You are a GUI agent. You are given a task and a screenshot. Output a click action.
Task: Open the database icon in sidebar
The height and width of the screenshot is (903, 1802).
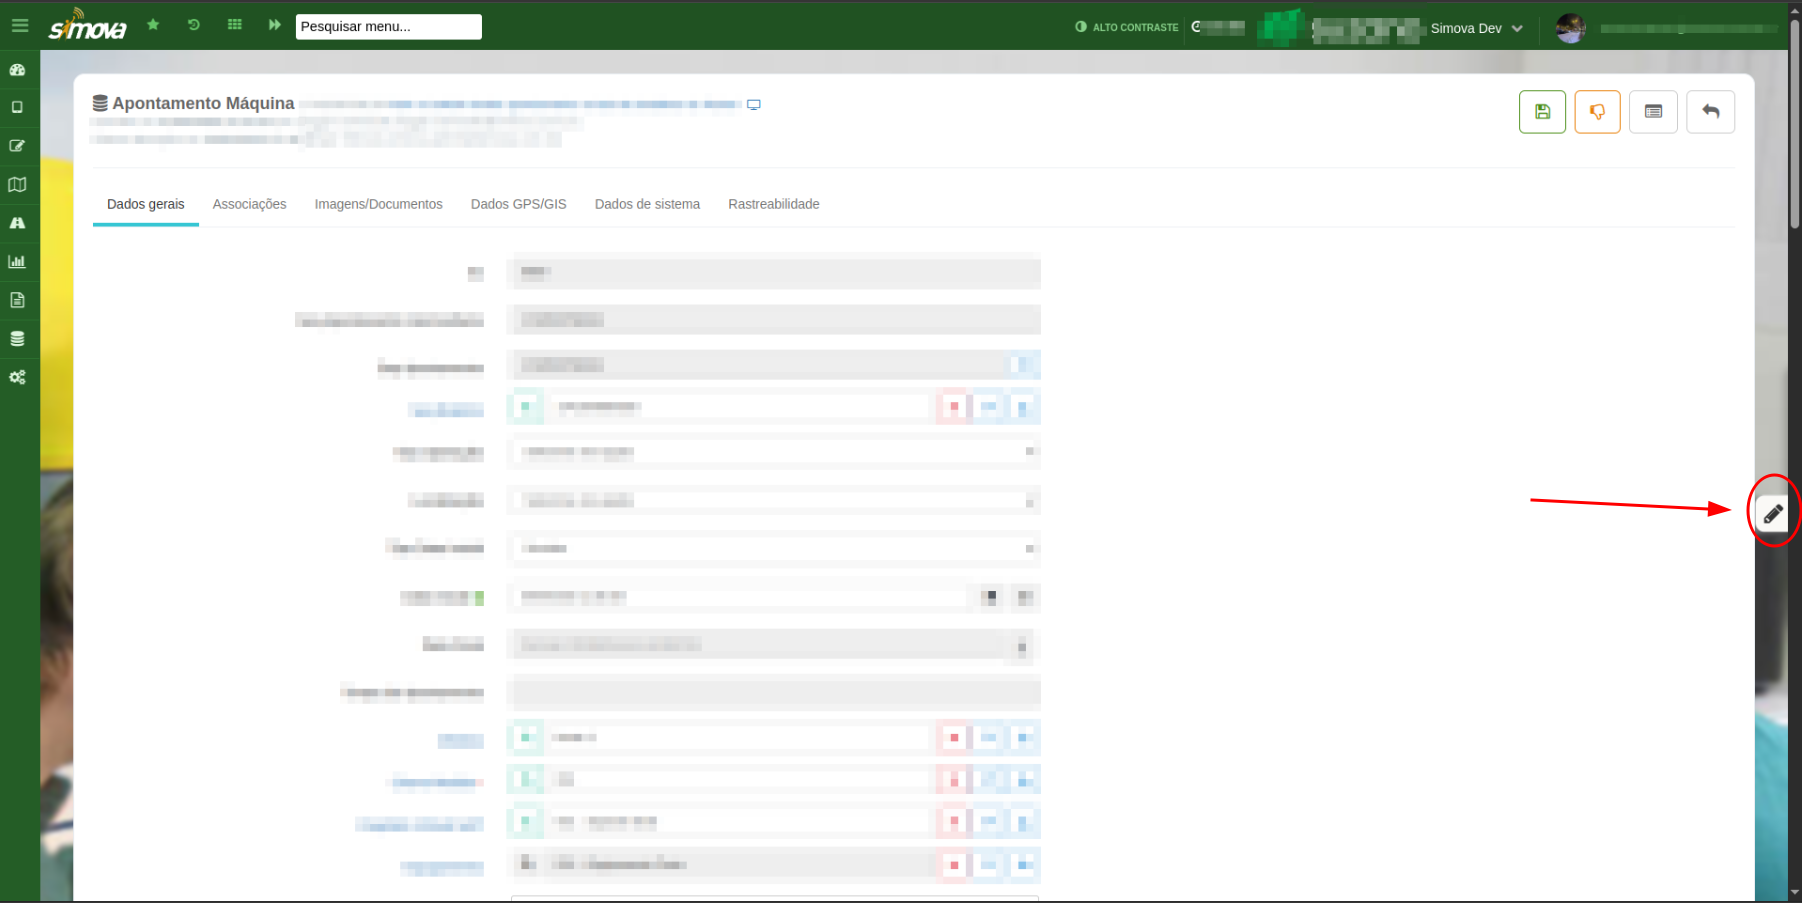[x=17, y=339]
